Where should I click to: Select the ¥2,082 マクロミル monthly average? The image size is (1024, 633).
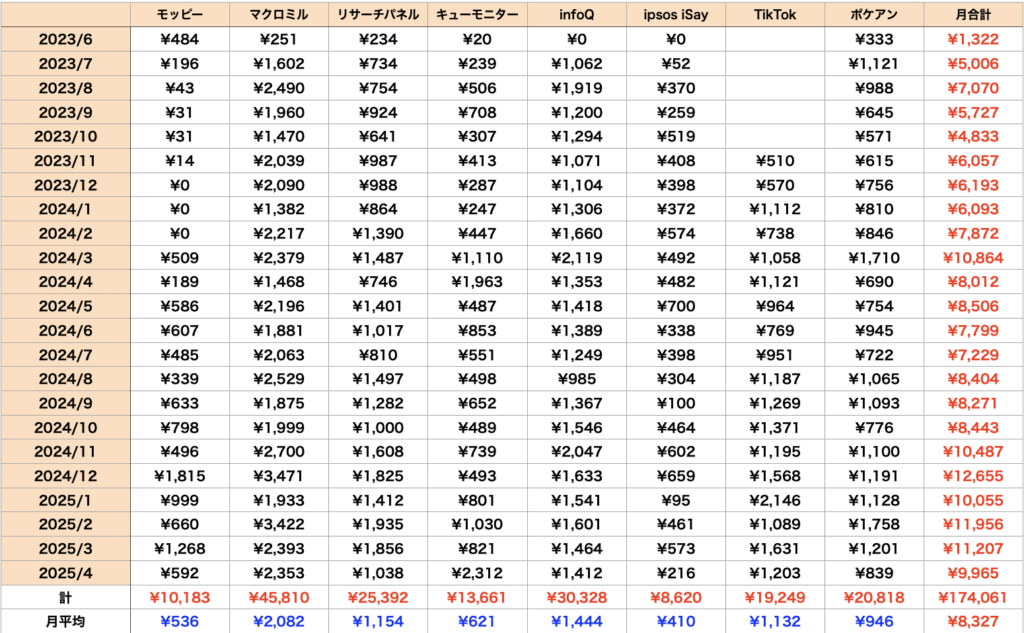point(279,622)
